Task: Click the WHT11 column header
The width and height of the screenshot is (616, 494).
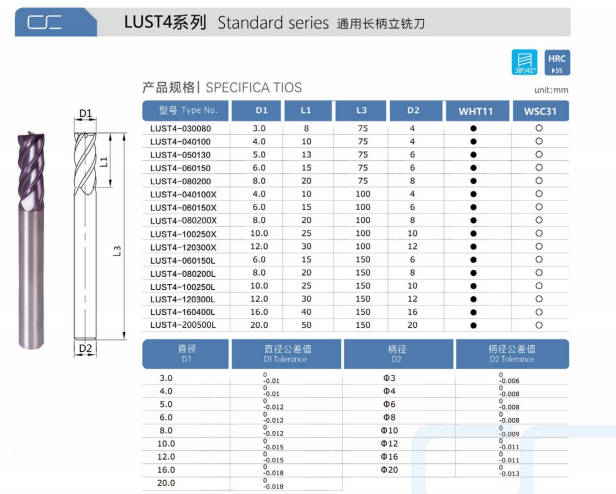Action: point(476,110)
